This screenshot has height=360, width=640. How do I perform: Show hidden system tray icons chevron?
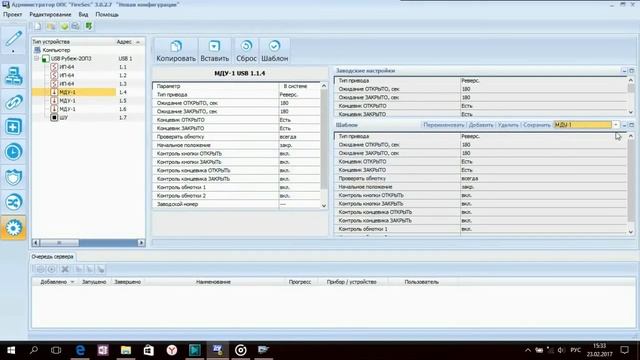tap(528, 350)
